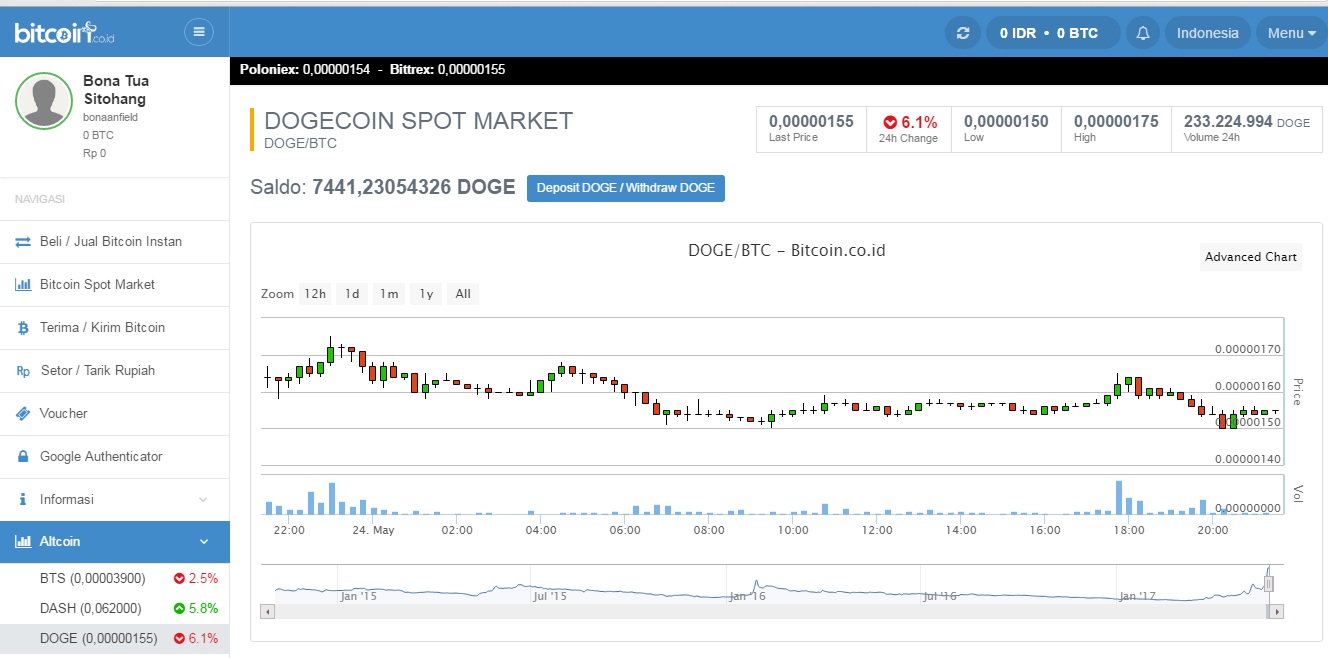Screen dimensions: 1328x658
Task: Click the user avatar picture
Action: 44,100
